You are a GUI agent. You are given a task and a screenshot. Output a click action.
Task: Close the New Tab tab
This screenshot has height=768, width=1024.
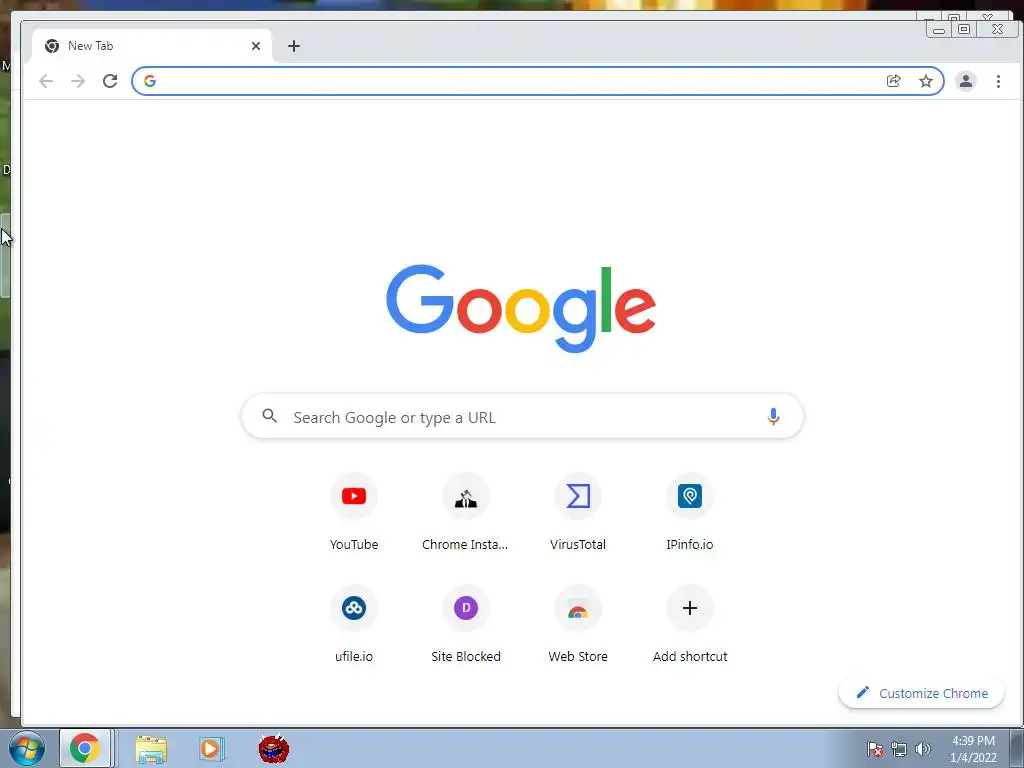click(x=256, y=46)
